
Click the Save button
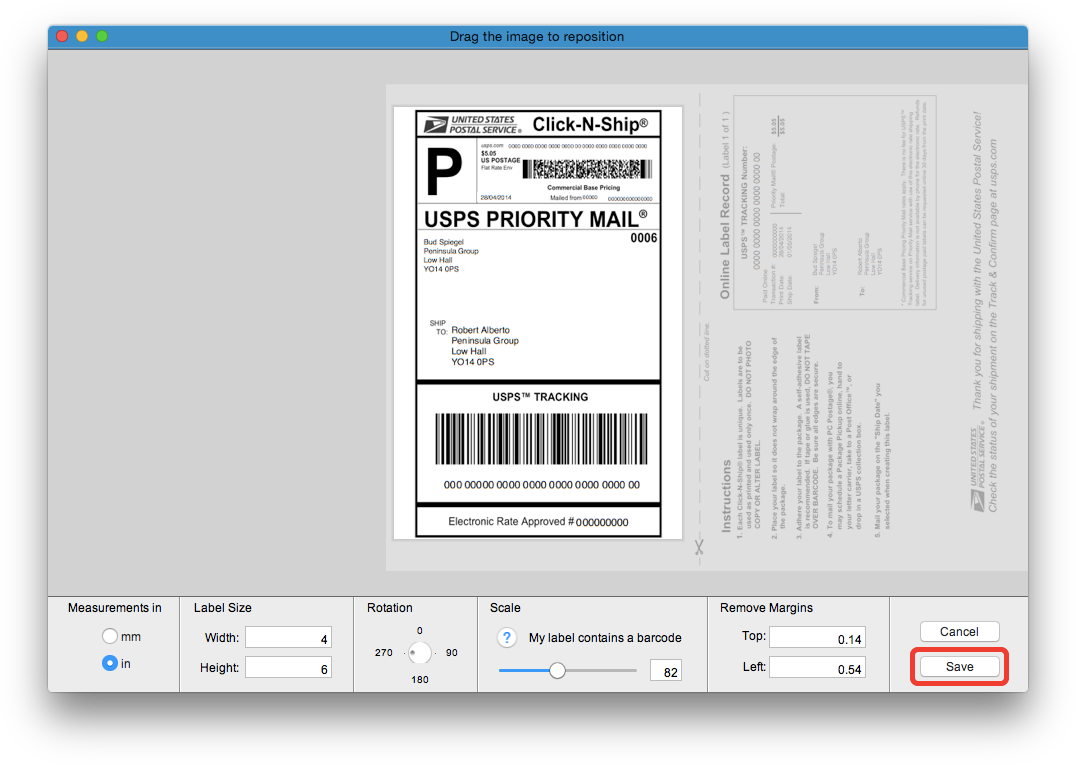tap(959, 666)
